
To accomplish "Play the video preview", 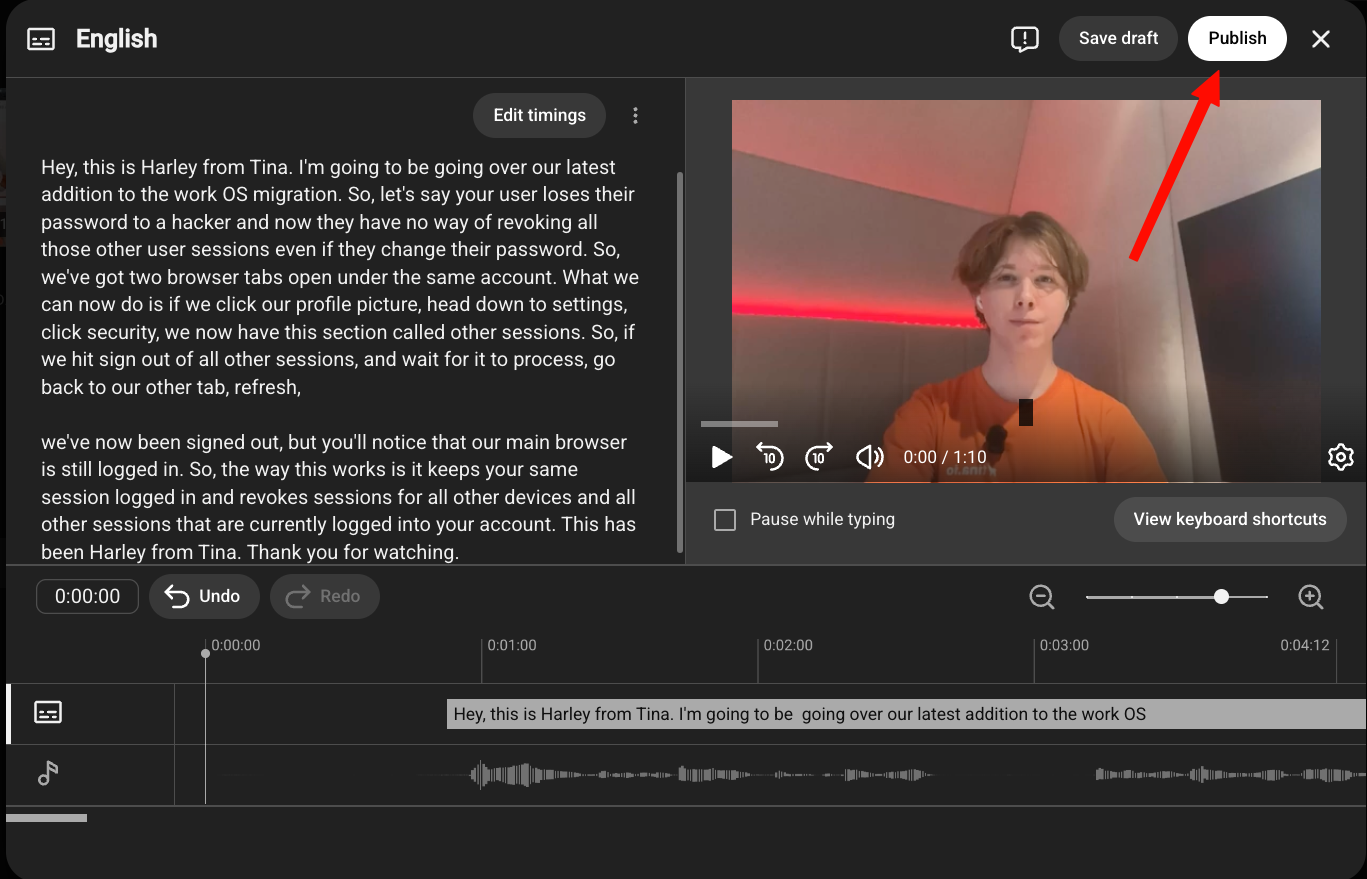I will click(721, 457).
